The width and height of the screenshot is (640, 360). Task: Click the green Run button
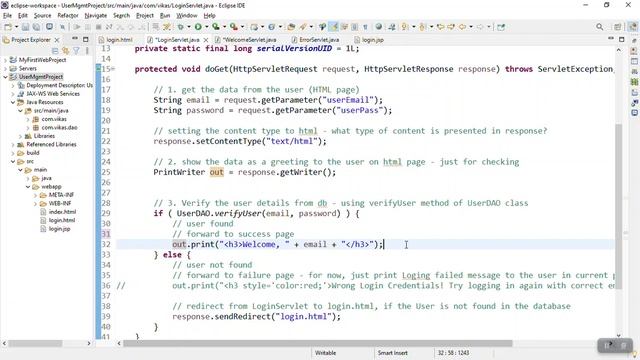(x=198, y=27)
